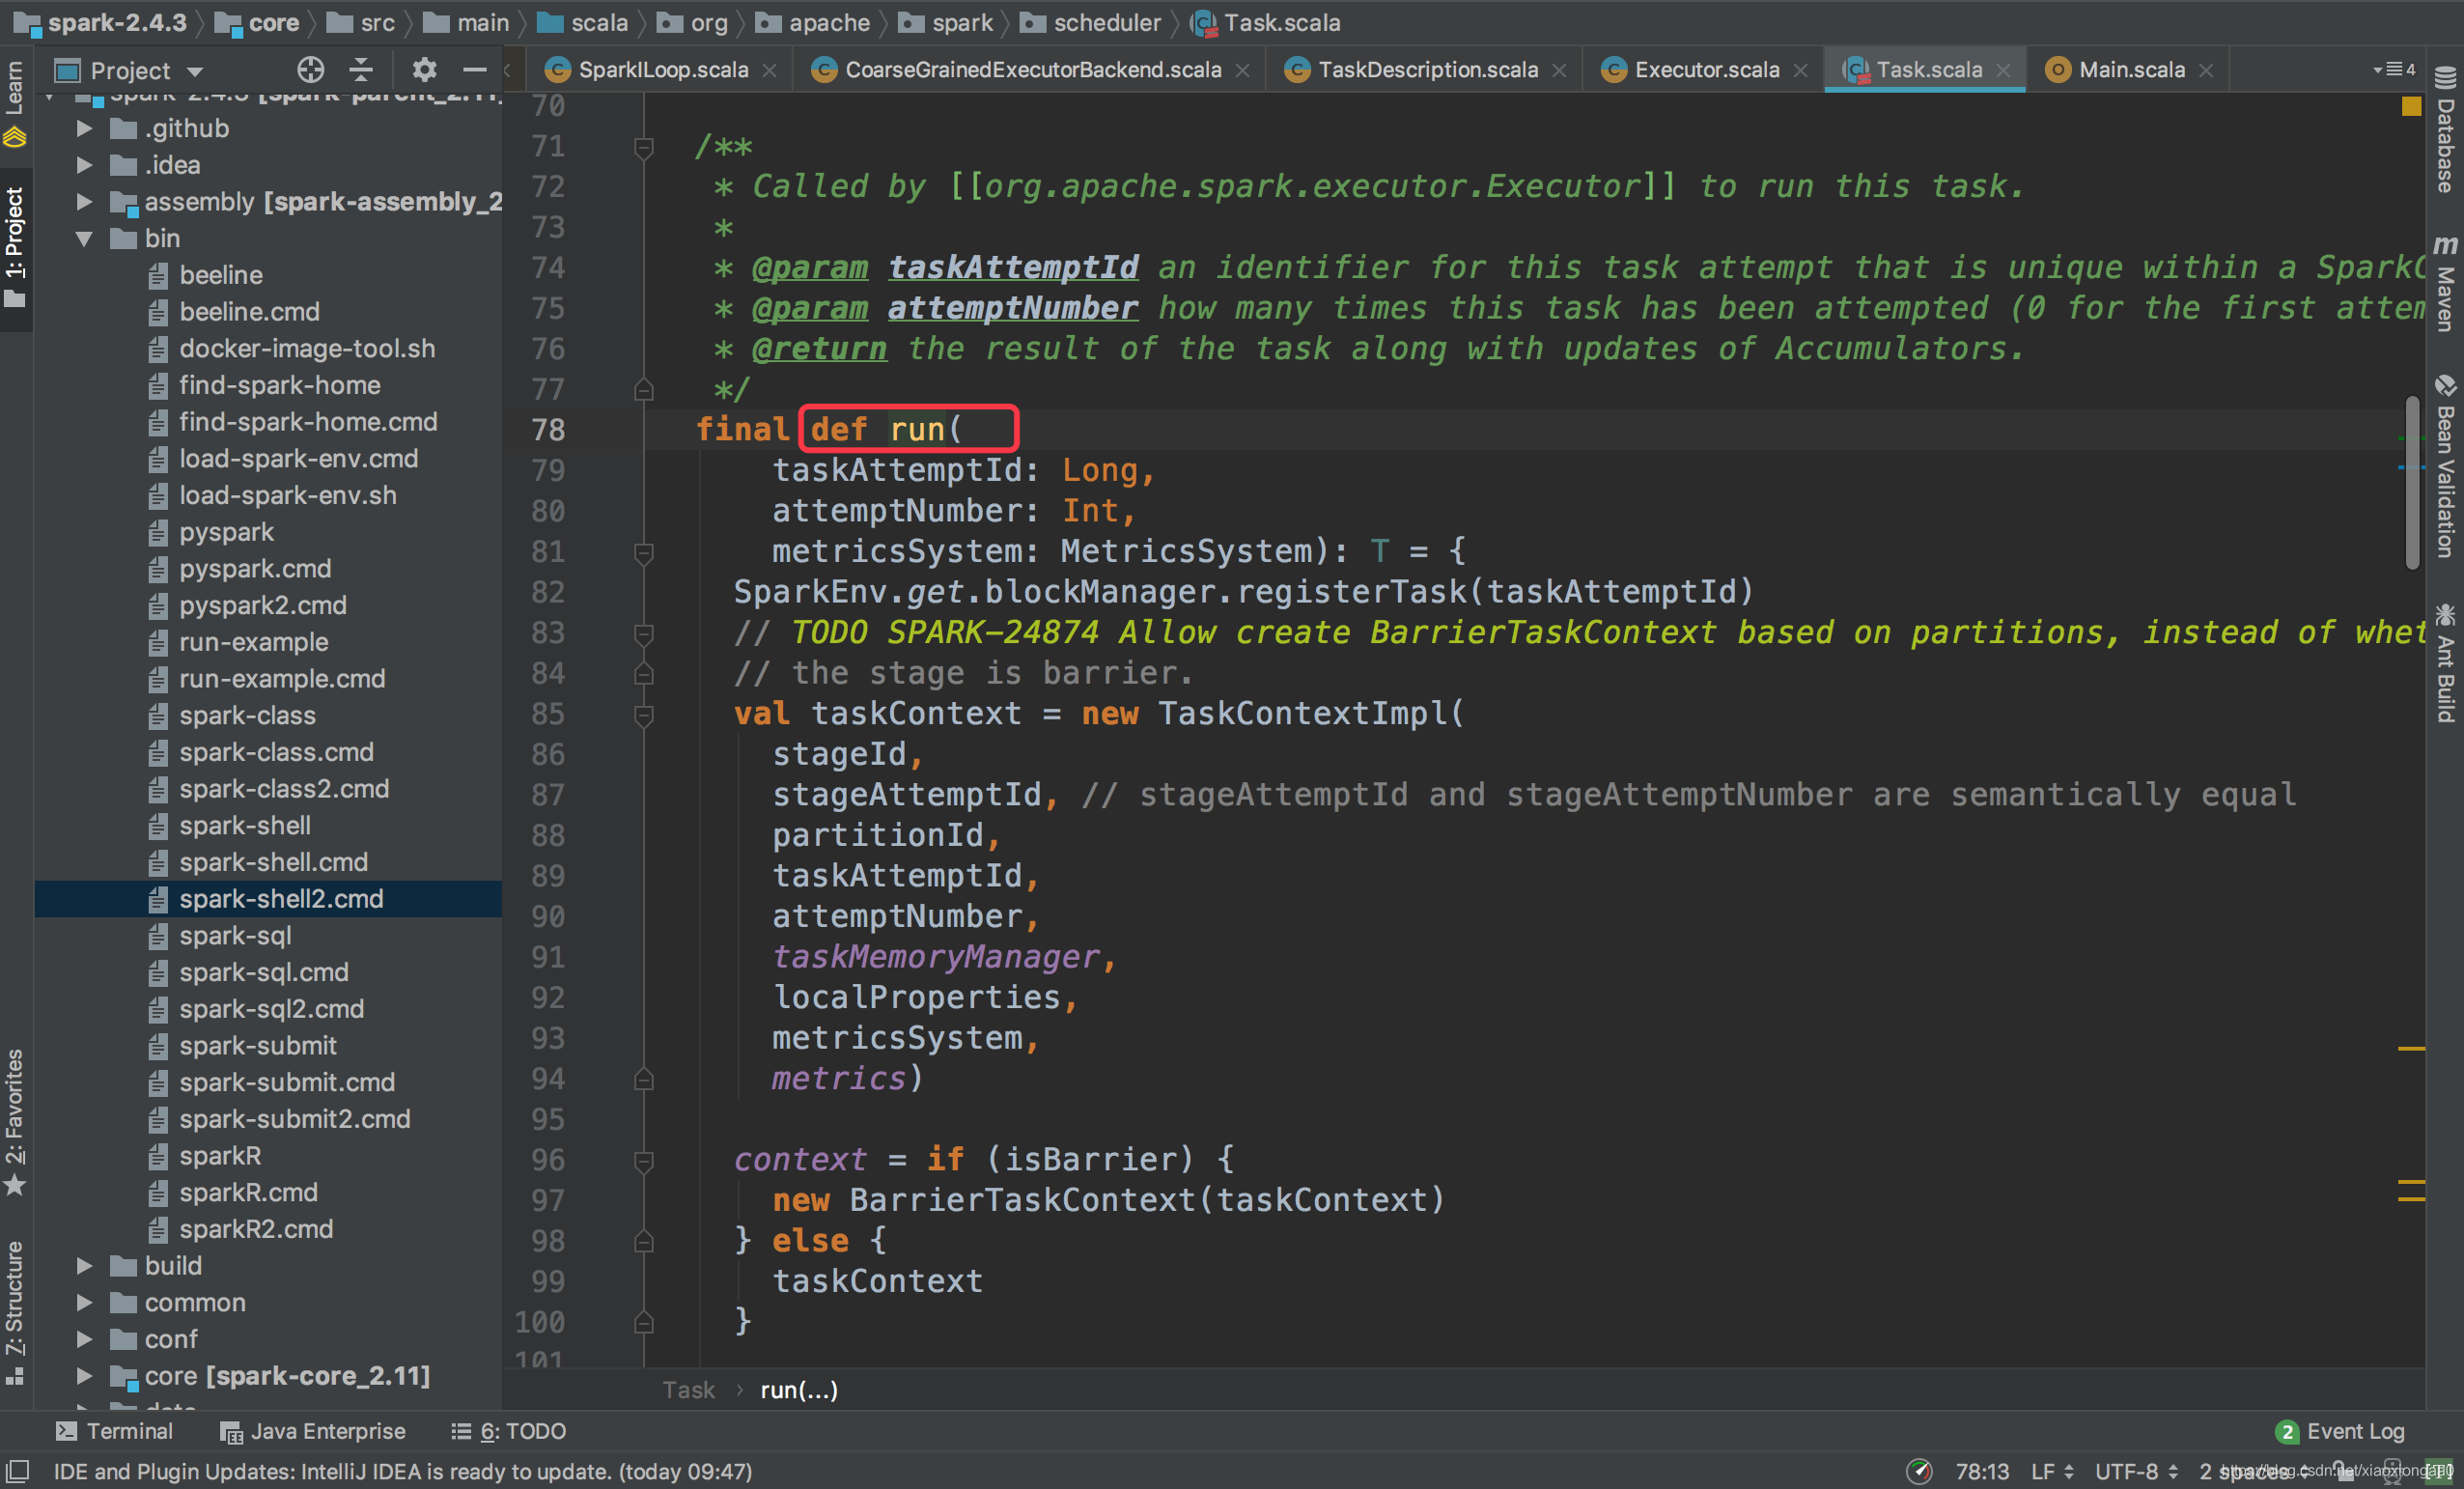Image resolution: width=2464 pixels, height=1489 pixels.
Task: Click the core breadcrumb in navigation bar
Action: click(259, 22)
